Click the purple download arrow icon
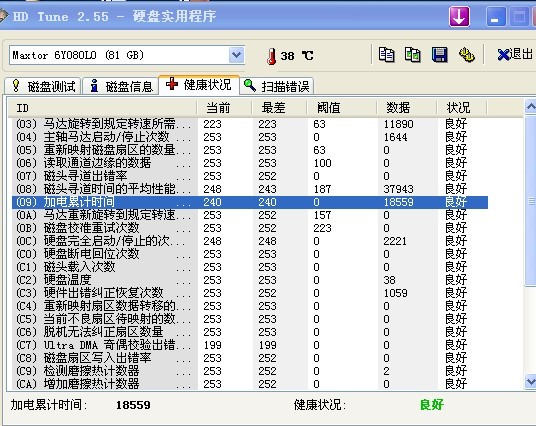Image resolution: width=536 pixels, height=426 pixels. click(x=459, y=16)
